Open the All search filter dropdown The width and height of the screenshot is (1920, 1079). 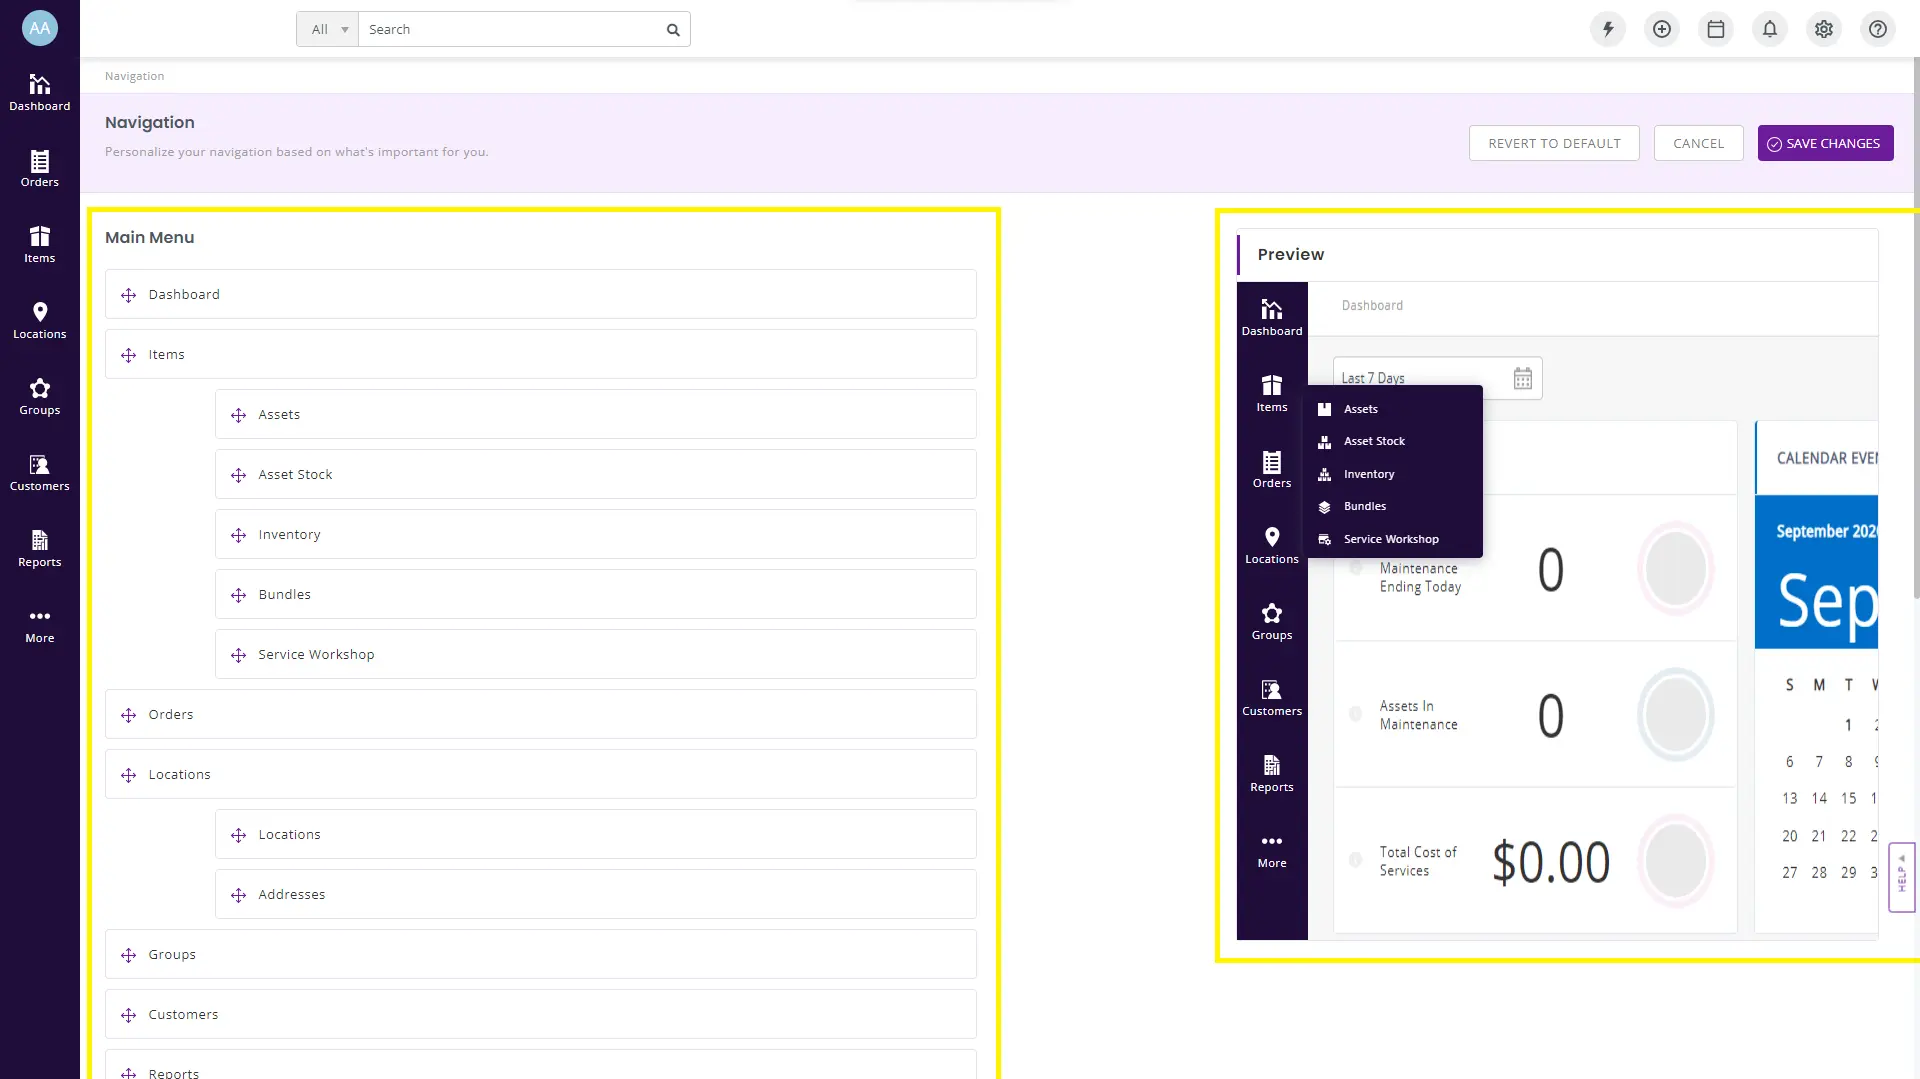pos(327,30)
